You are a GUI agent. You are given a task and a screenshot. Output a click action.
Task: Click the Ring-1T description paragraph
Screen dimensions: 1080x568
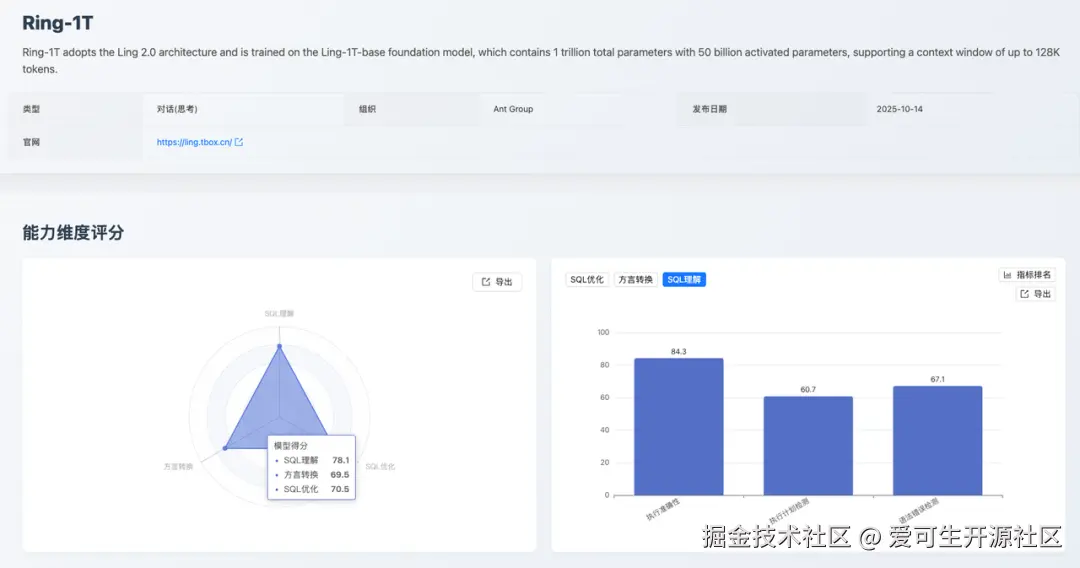pos(541,61)
